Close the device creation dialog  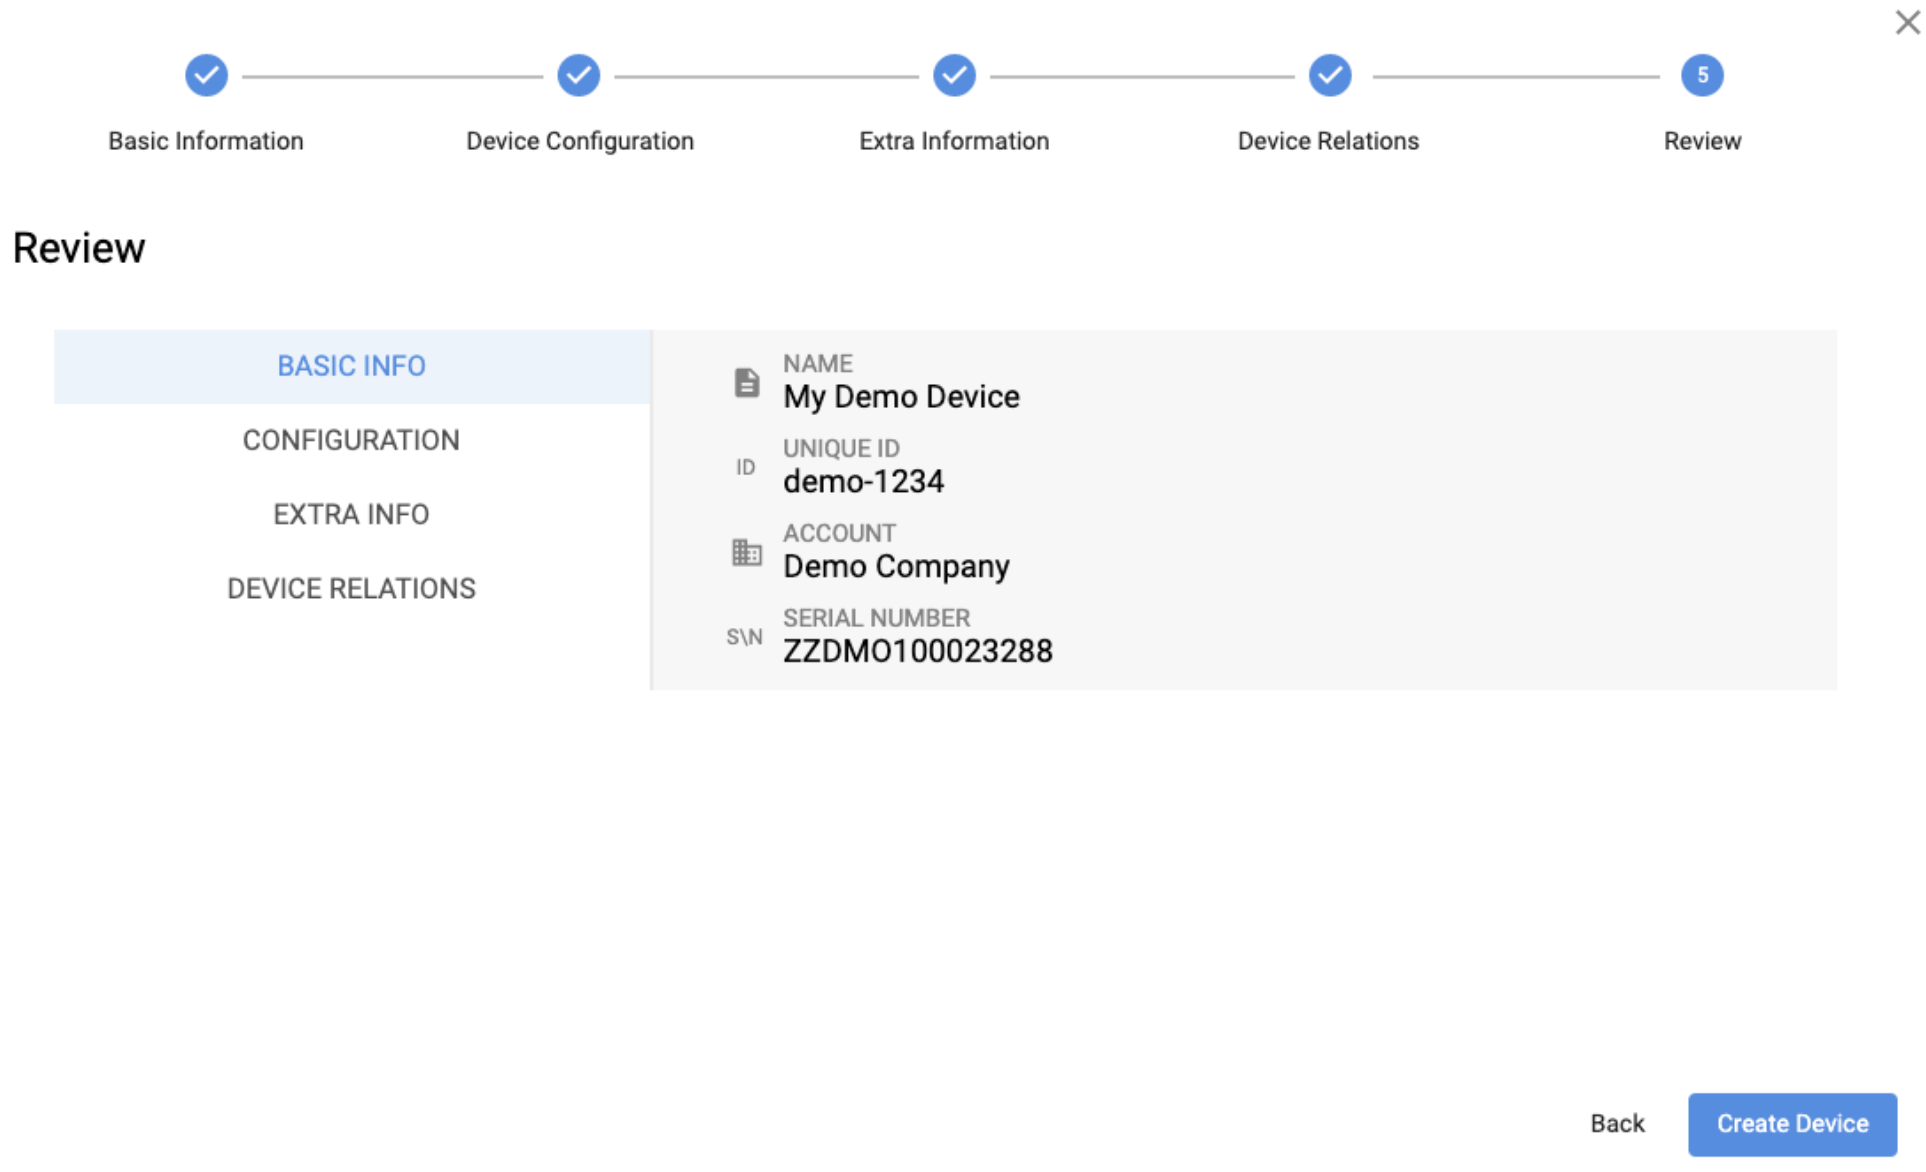pos(1907,22)
